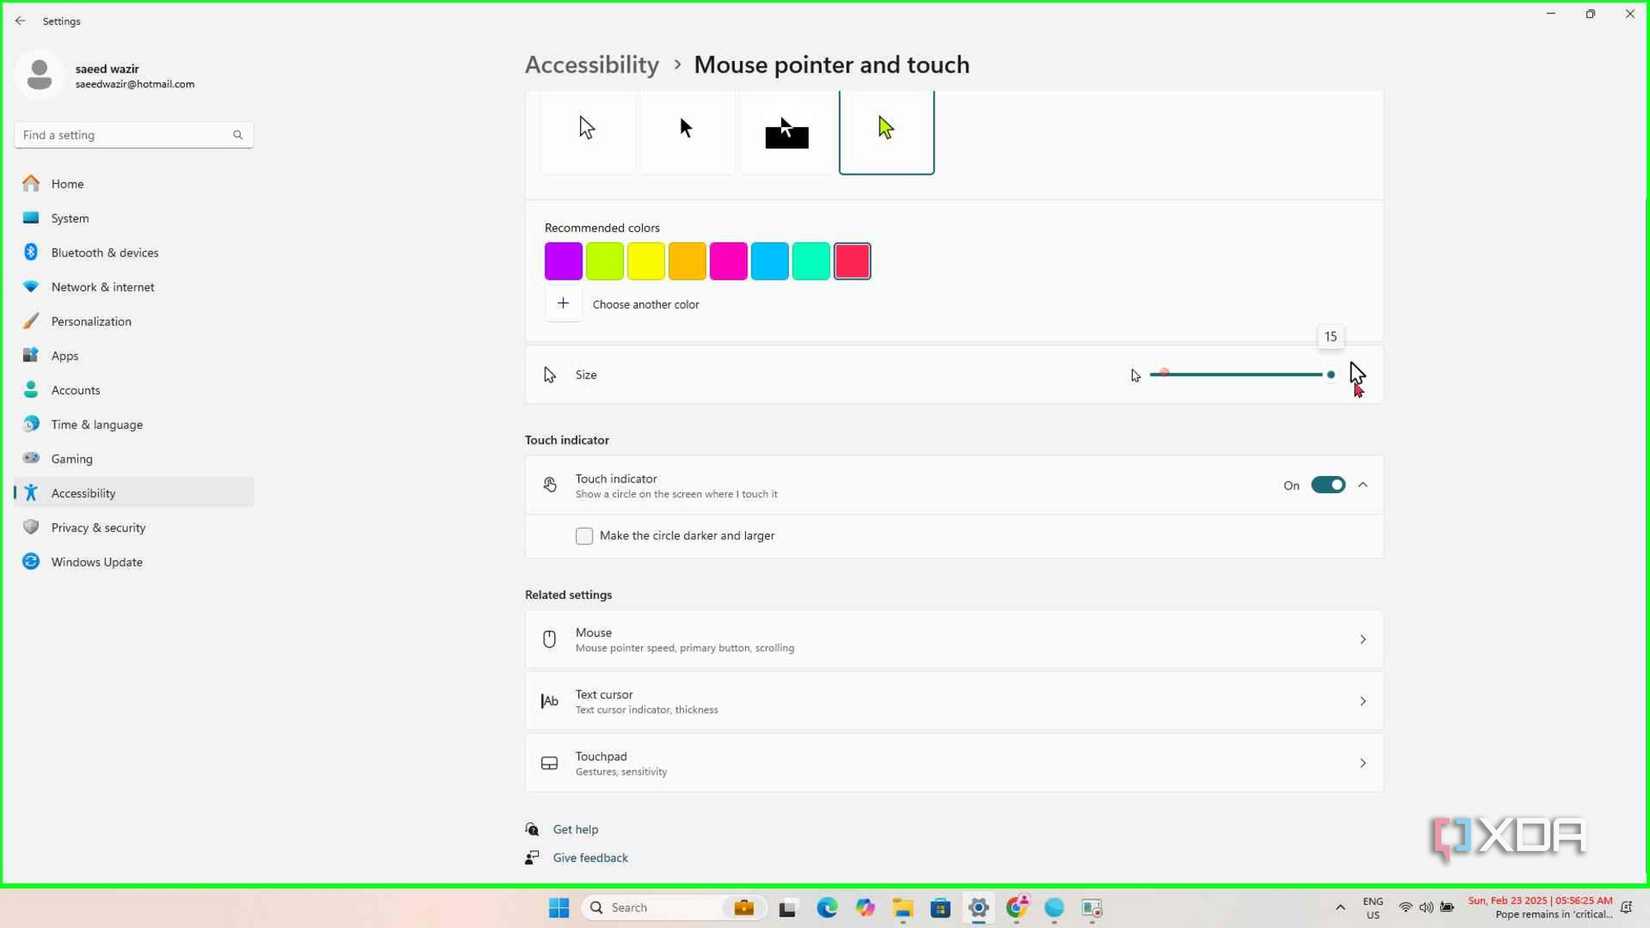Open File Explorer from the taskbar
The image size is (1650, 928).
tap(901, 907)
